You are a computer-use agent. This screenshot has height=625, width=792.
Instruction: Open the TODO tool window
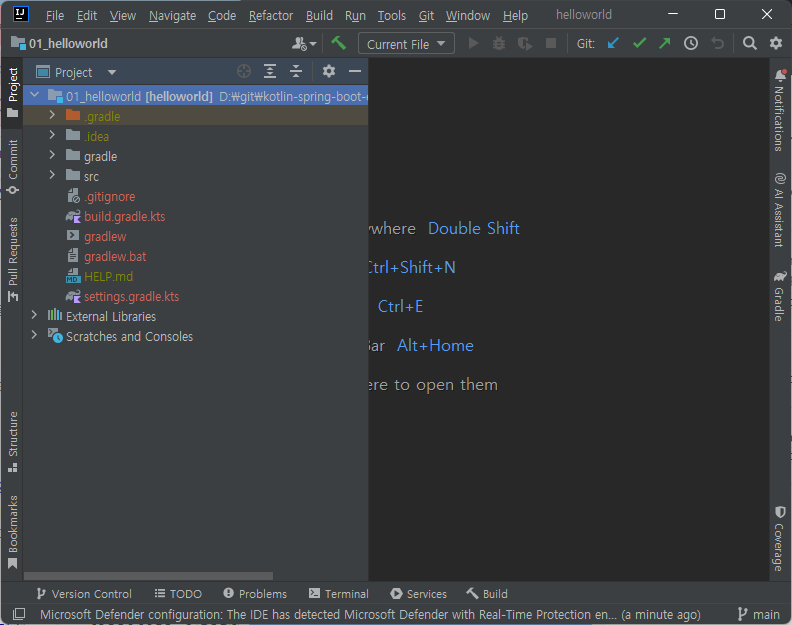click(x=178, y=594)
